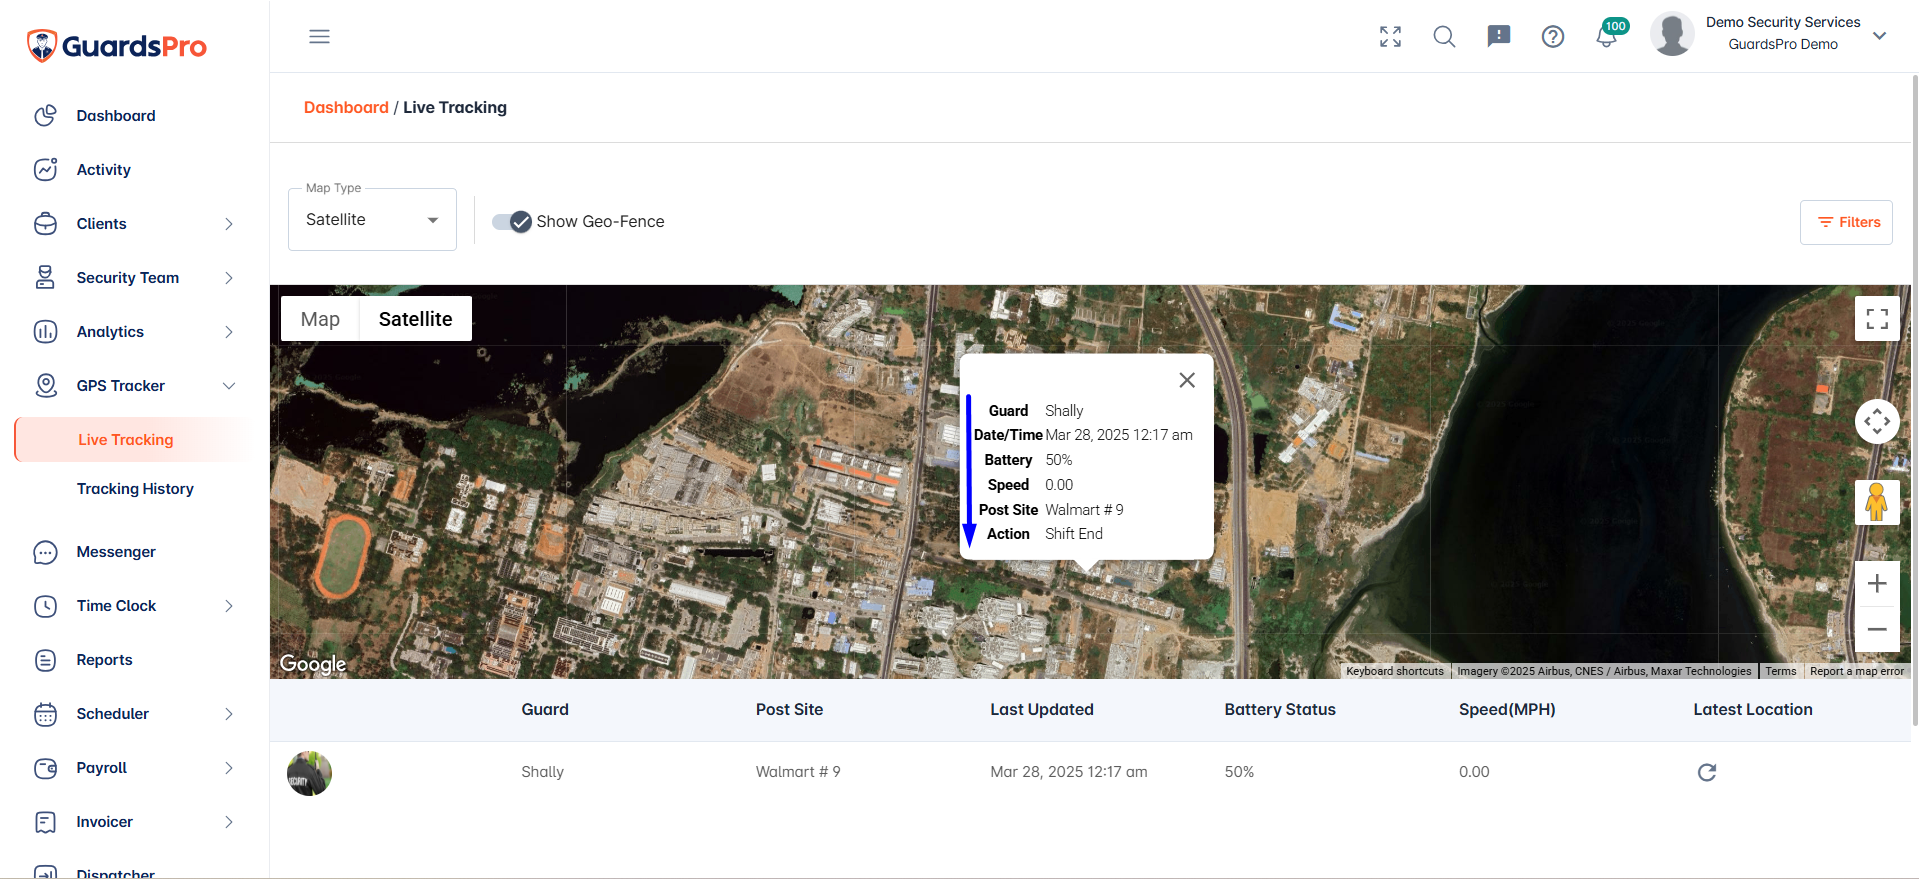Image resolution: width=1919 pixels, height=879 pixels.
Task: Open the hamburger menu icon
Action: 319,37
